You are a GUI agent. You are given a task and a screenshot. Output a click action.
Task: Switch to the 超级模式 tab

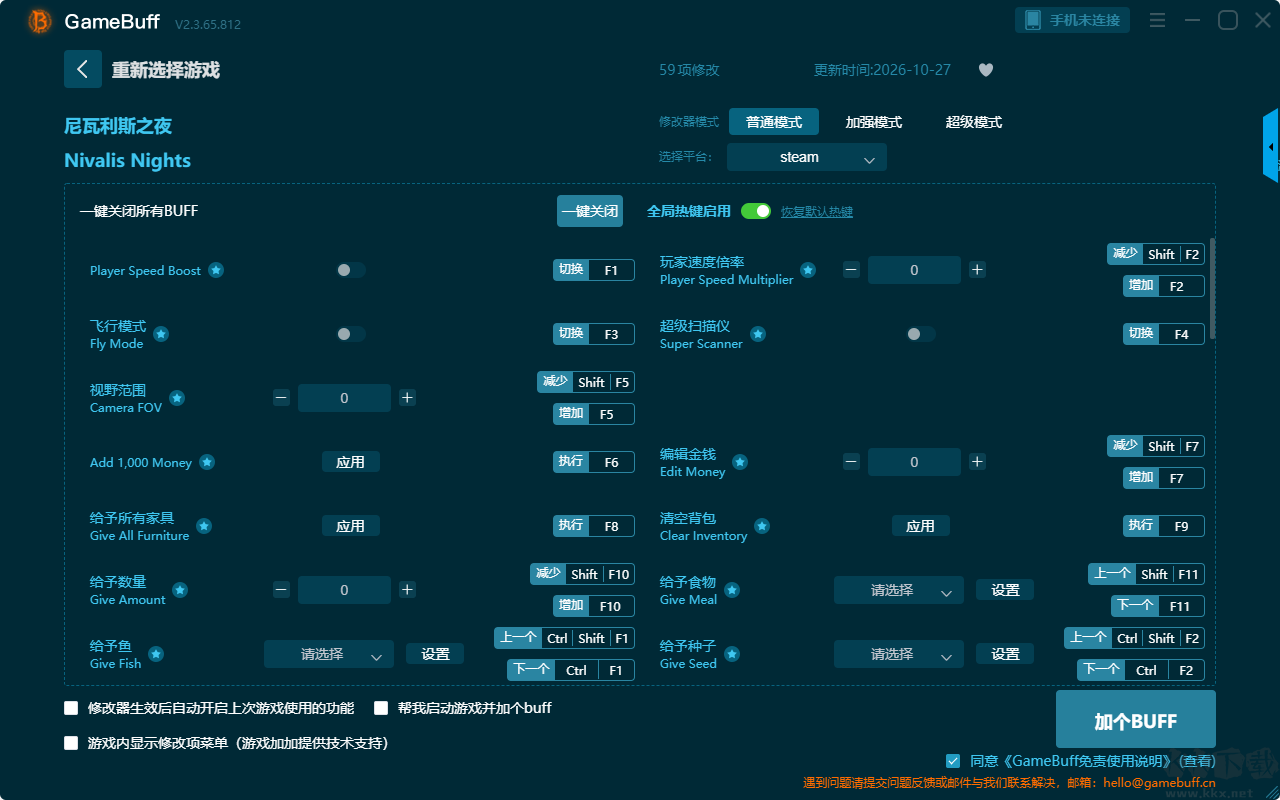pos(974,122)
